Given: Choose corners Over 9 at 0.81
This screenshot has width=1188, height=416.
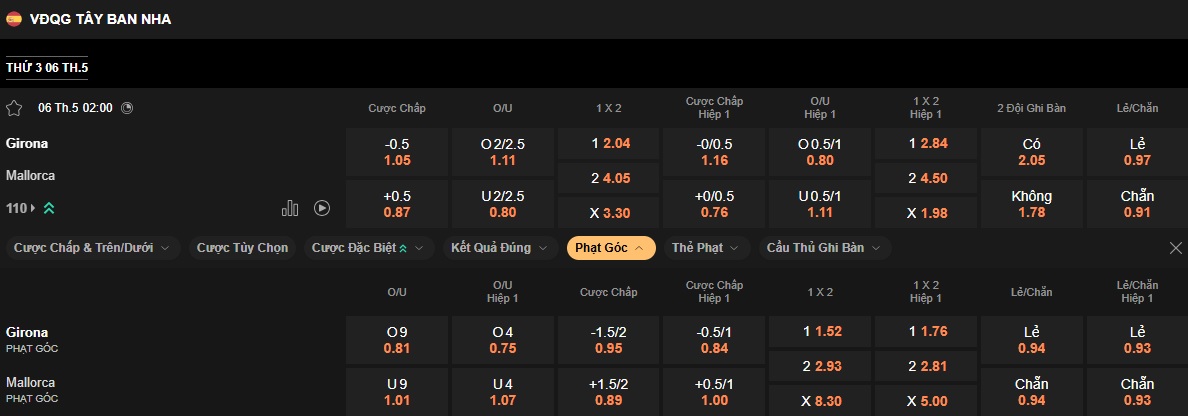Looking at the screenshot, I should 397,340.
